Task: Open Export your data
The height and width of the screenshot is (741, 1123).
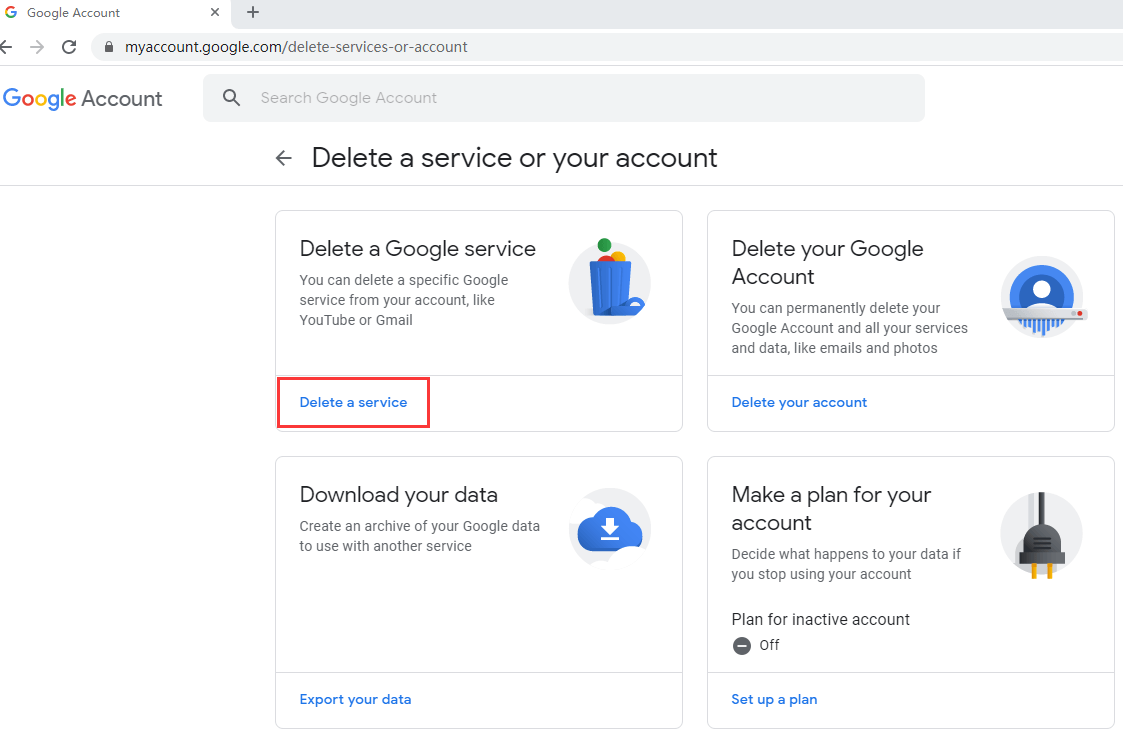Action: click(355, 699)
